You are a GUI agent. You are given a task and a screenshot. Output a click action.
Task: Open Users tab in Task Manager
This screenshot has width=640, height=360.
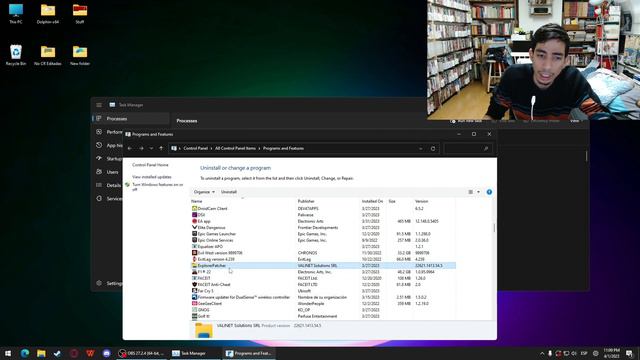108,172
